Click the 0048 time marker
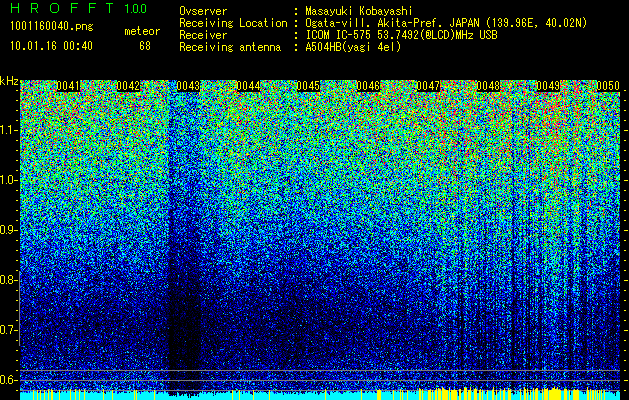Image resolution: width=629 pixels, height=400 pixels. [488, 86]
